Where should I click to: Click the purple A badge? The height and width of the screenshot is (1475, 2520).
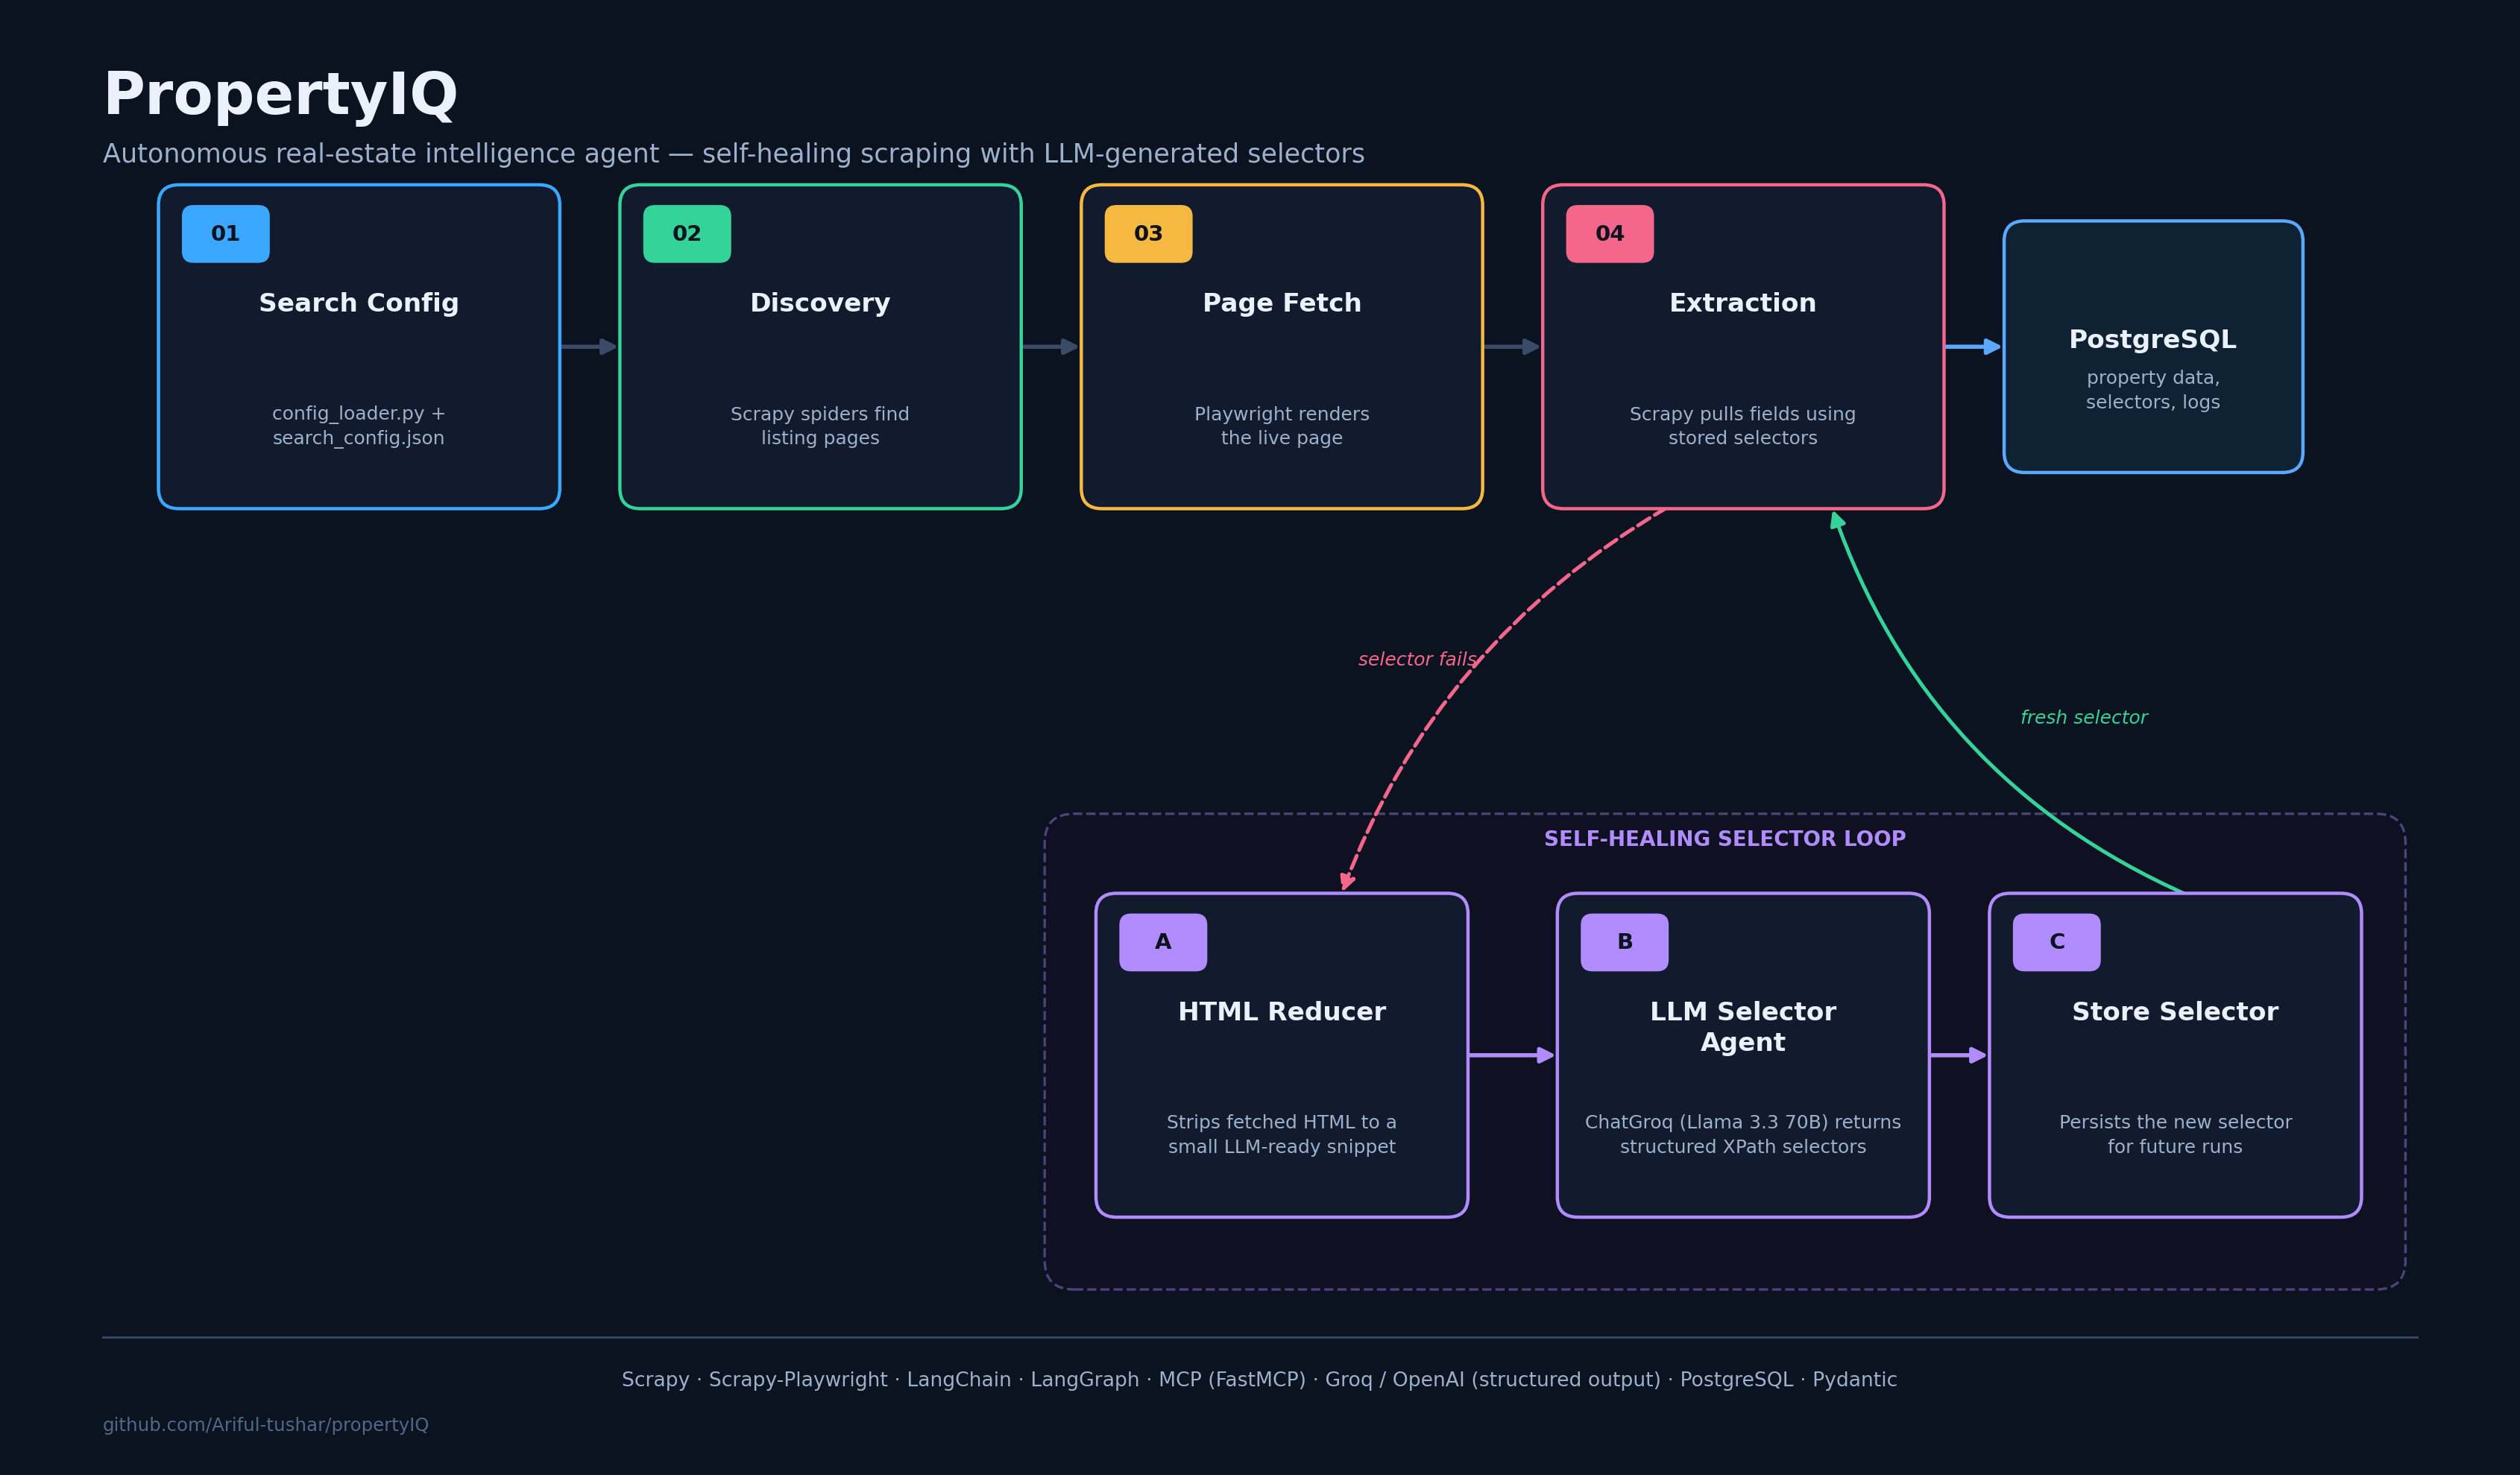pyautogui.click(x=1163, y=942)
